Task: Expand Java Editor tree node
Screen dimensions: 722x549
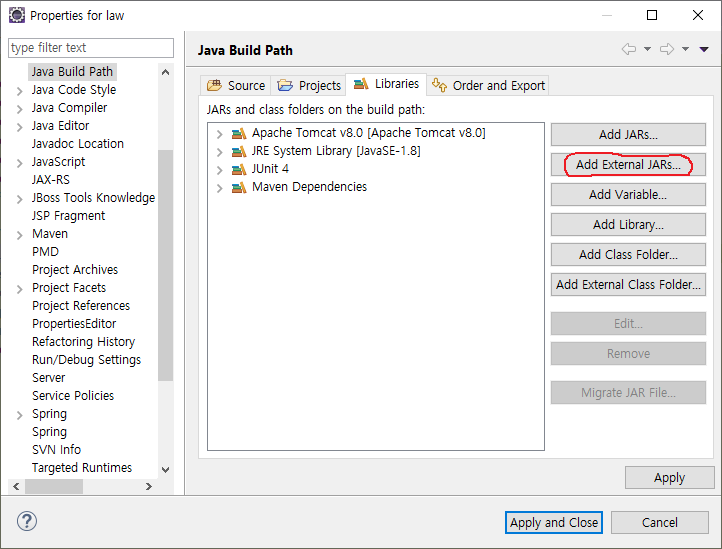Action: coord(19,127)
